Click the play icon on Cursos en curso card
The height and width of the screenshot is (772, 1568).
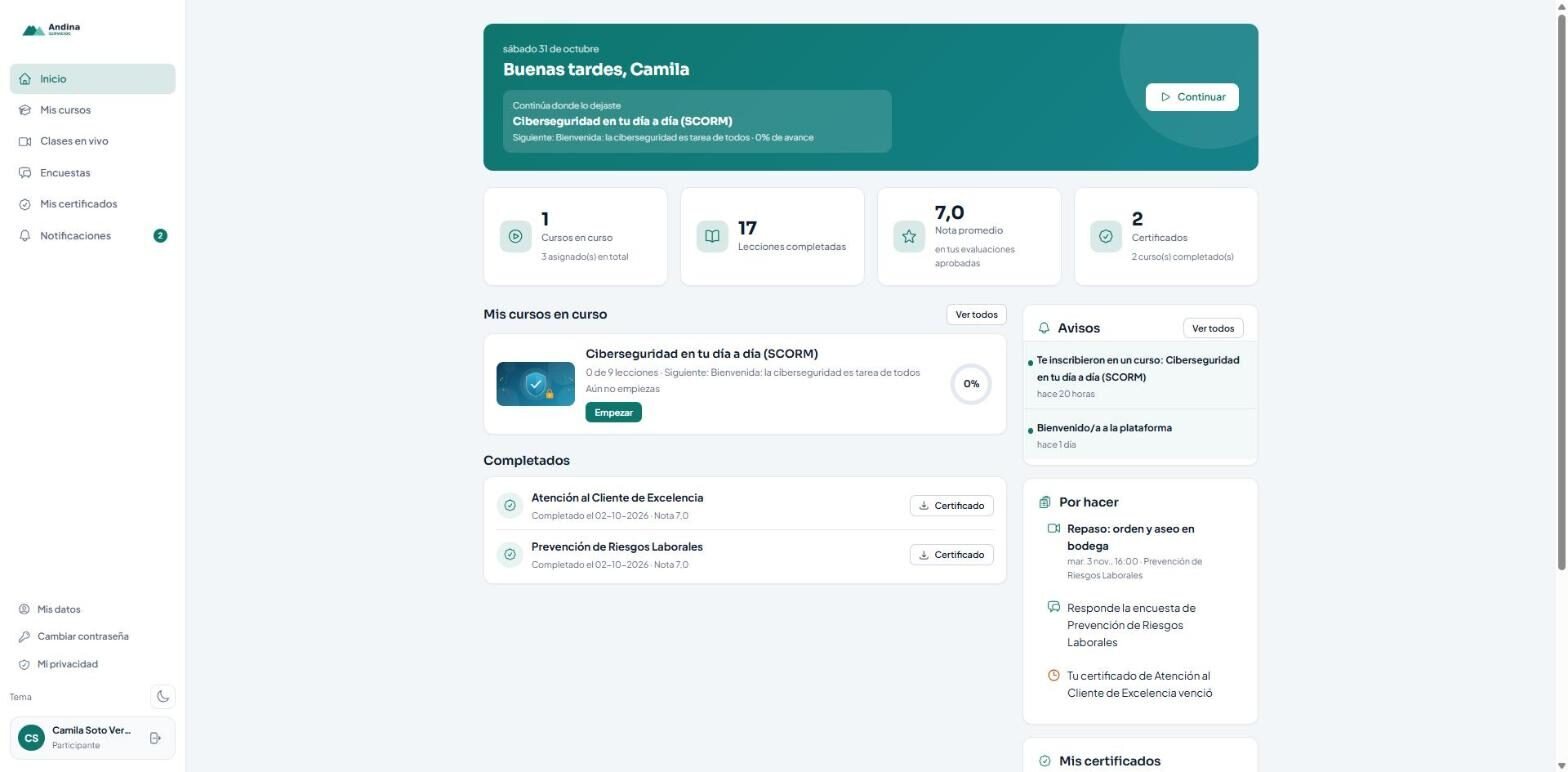point(515,237)
